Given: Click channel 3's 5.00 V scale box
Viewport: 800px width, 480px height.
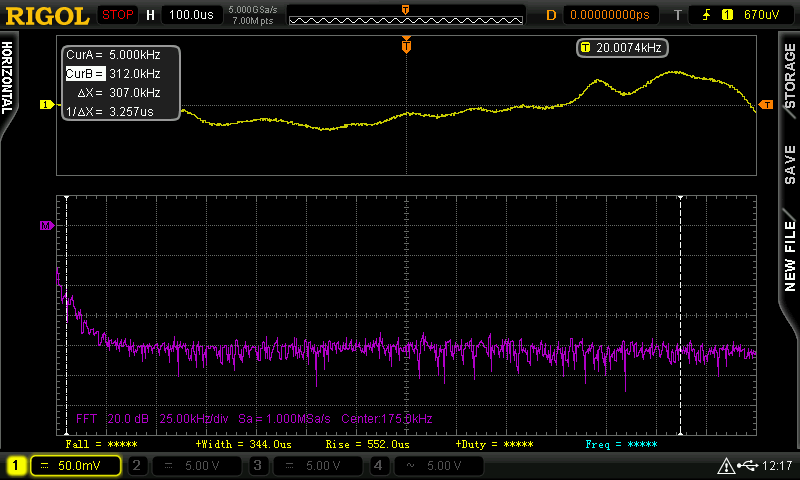Looking at the screenshot, I should (x=318, y=465).
